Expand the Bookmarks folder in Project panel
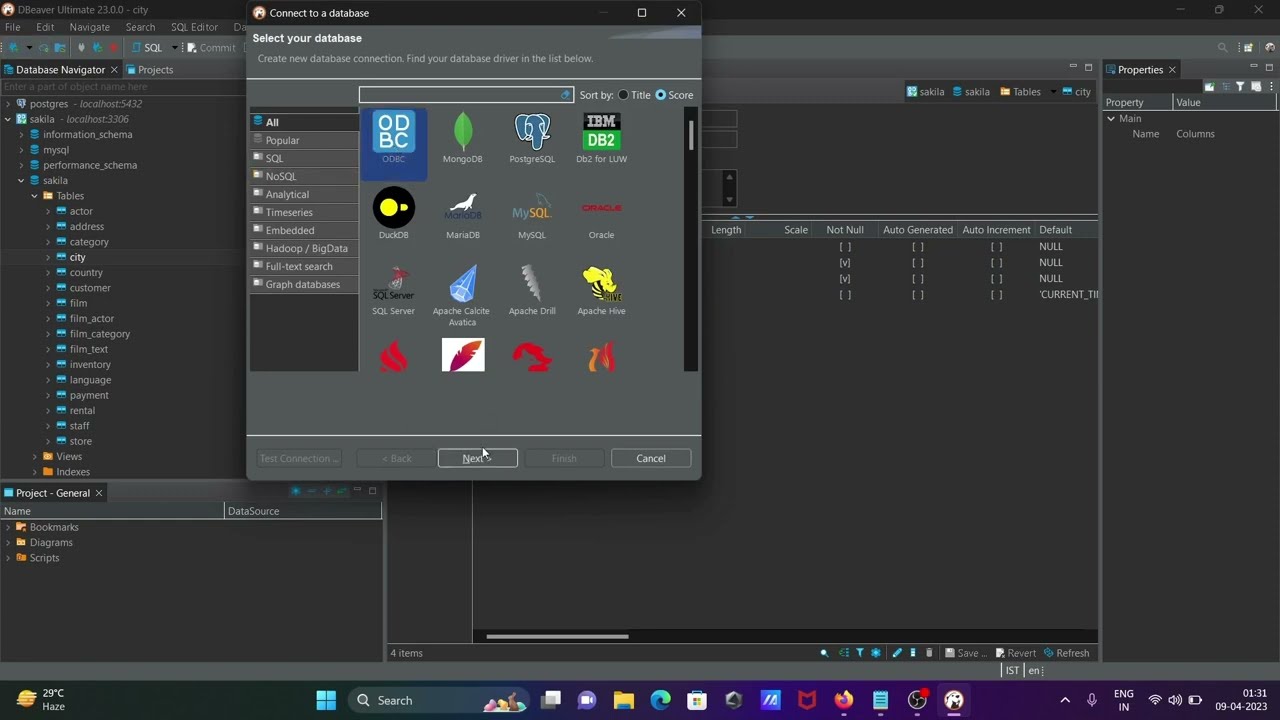Viewport: 1280px width, 720px height. (8, 527)
